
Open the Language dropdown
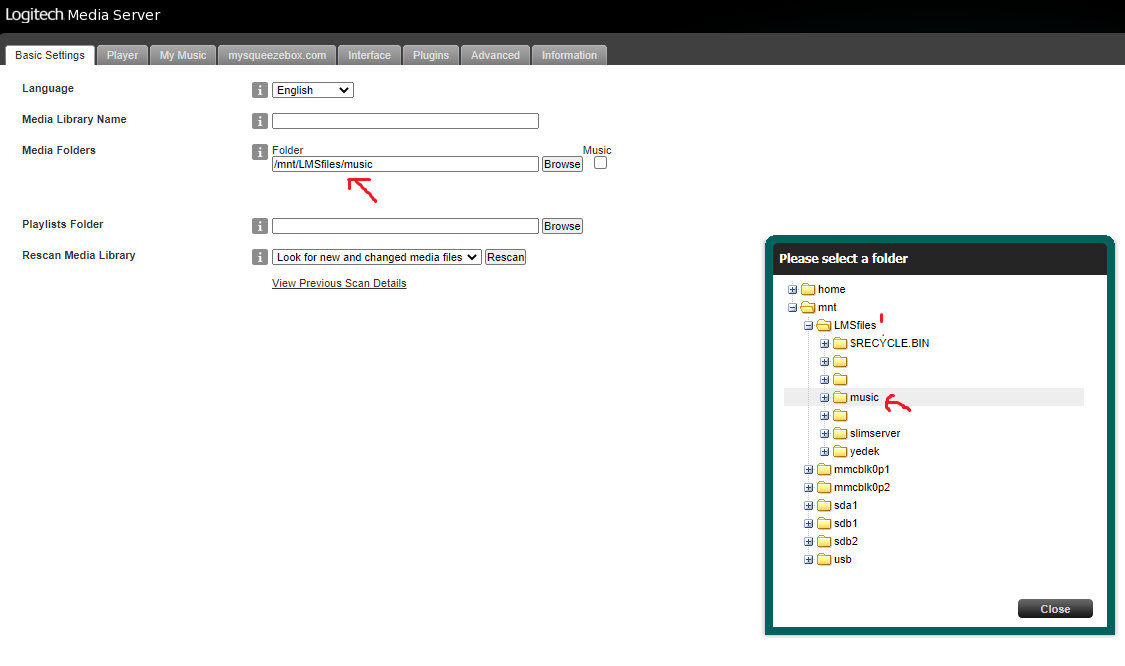pyautogui.click(x=312, y=90)
